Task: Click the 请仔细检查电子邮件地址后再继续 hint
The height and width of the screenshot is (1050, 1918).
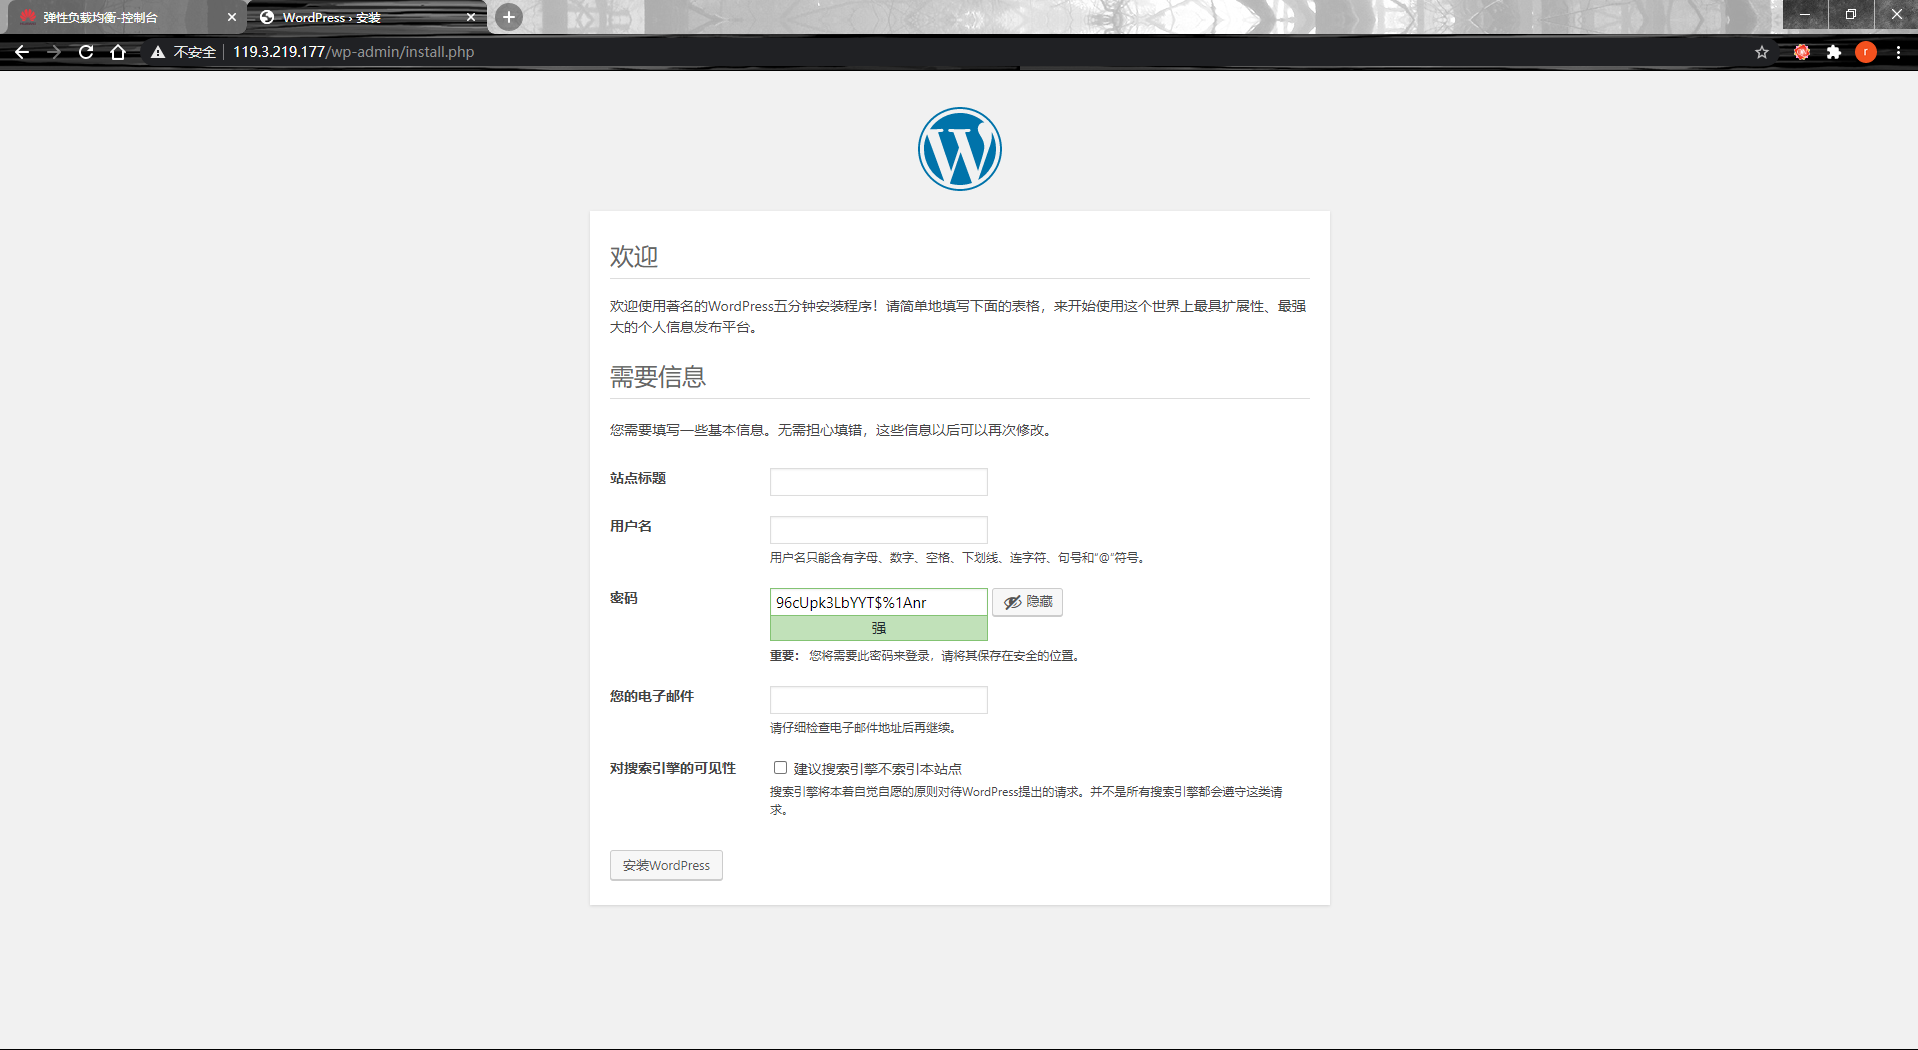Action: click(864, 728)
